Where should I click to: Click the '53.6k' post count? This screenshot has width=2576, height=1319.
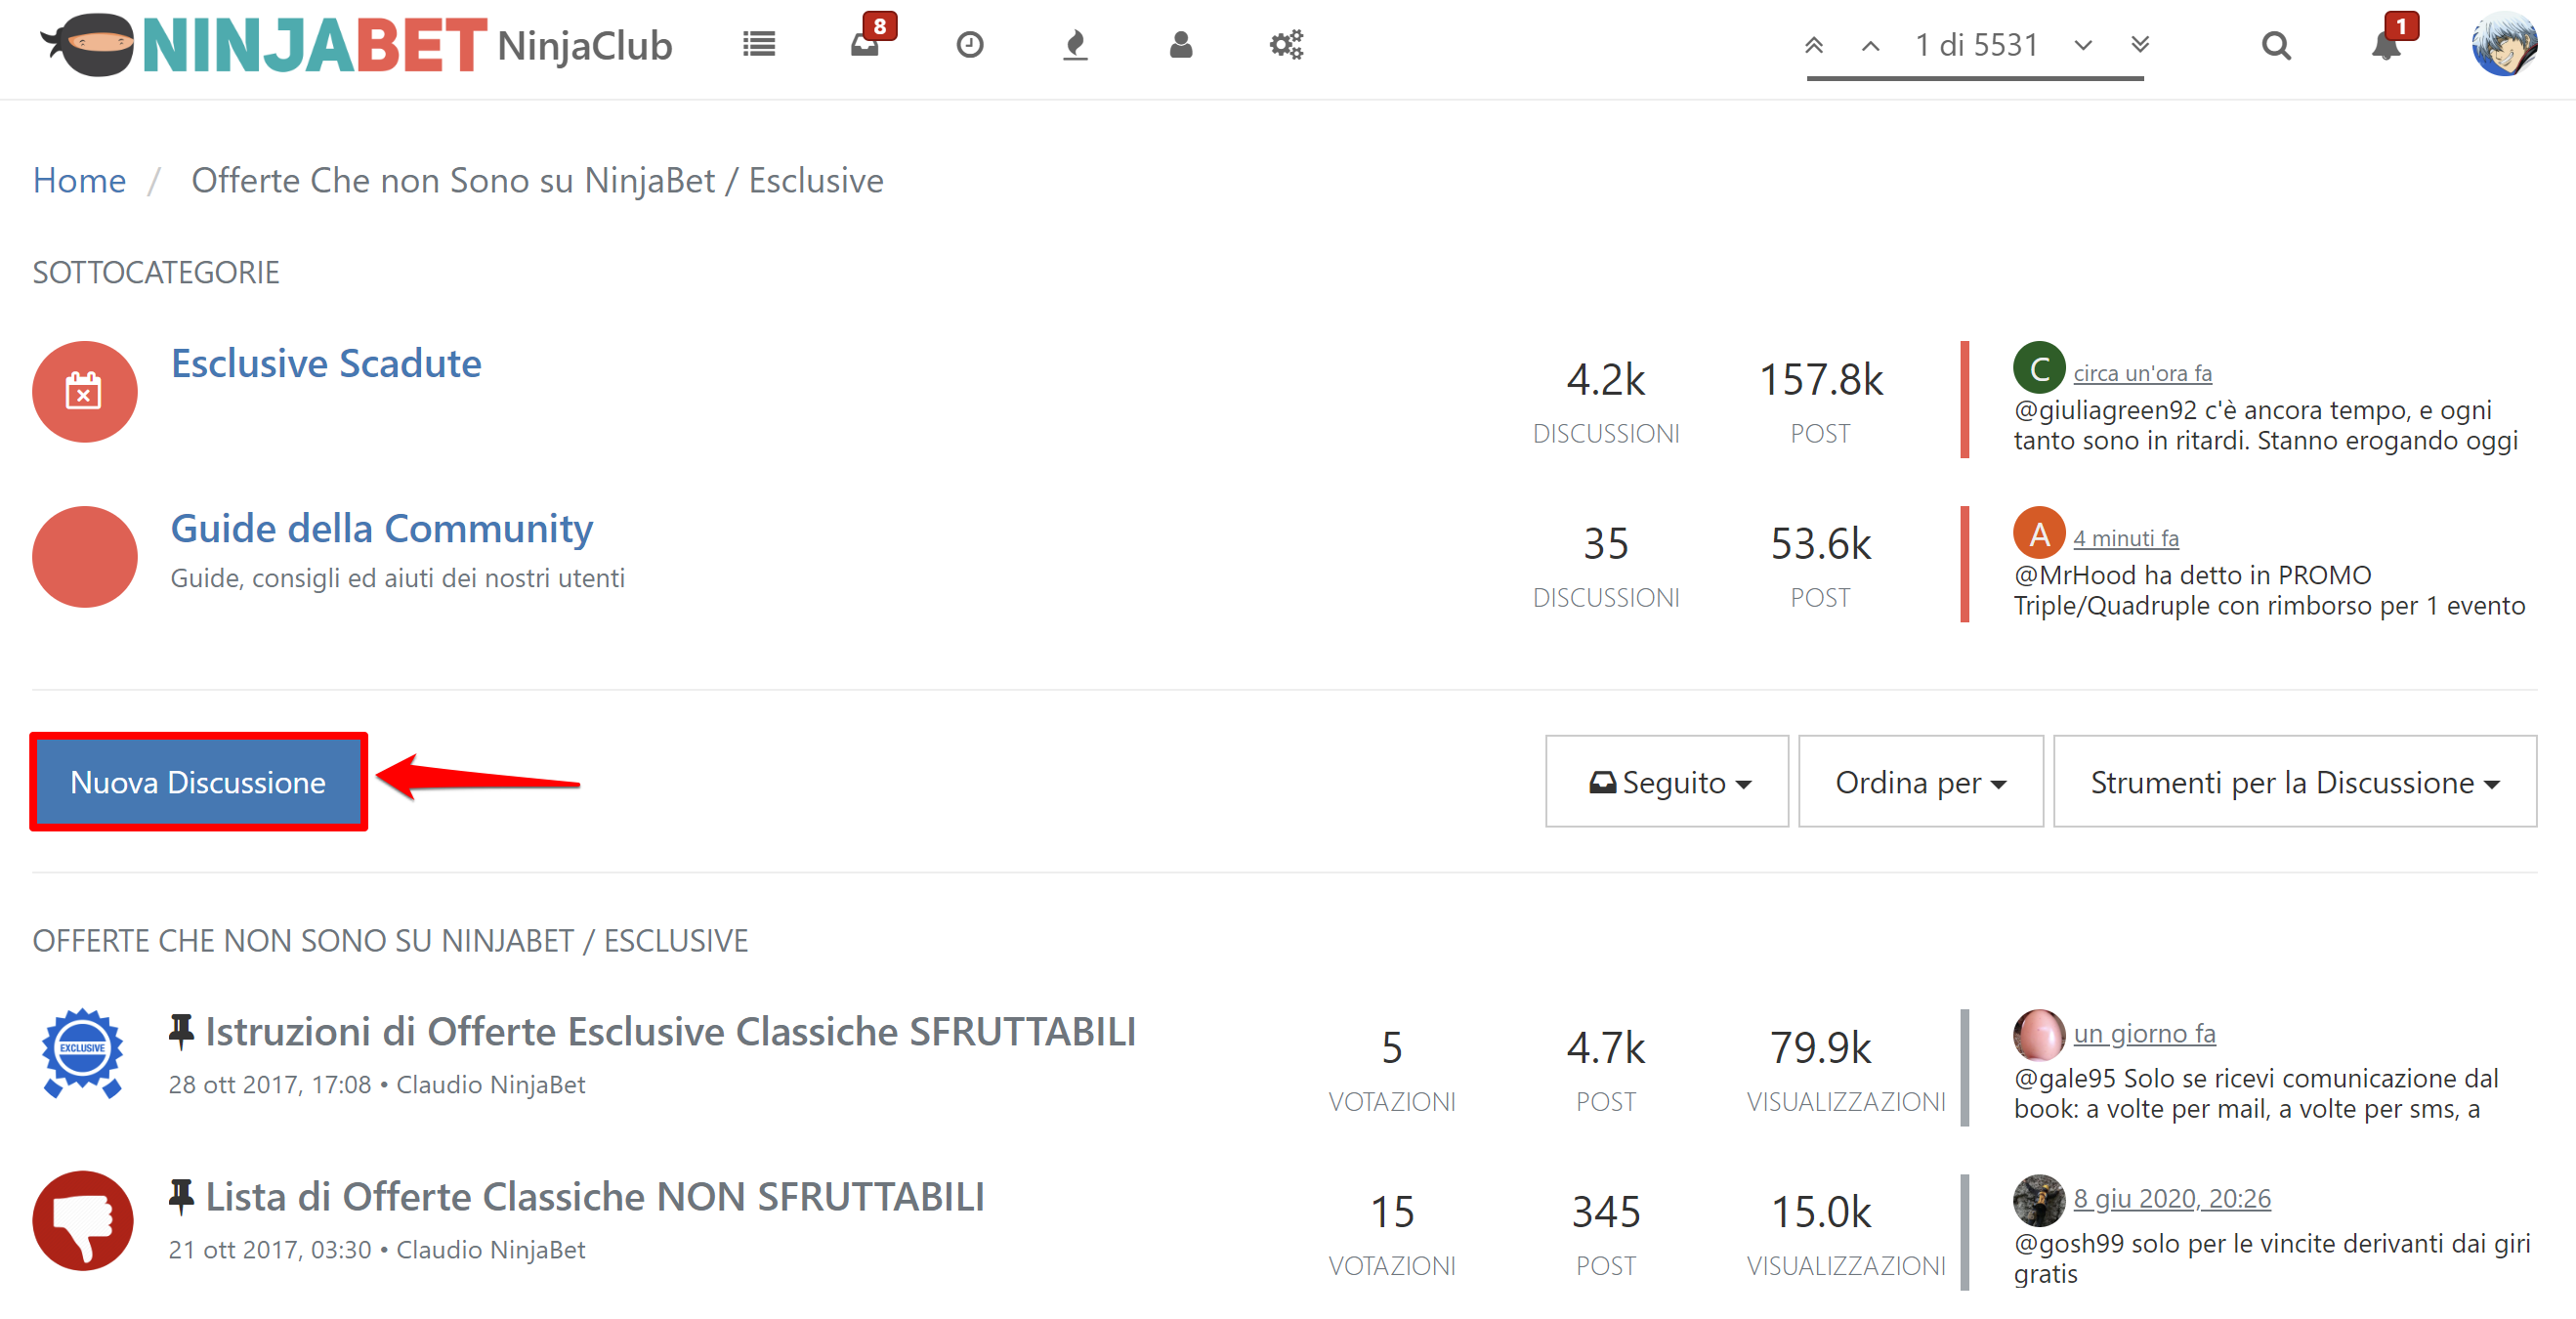point(1820,543)
